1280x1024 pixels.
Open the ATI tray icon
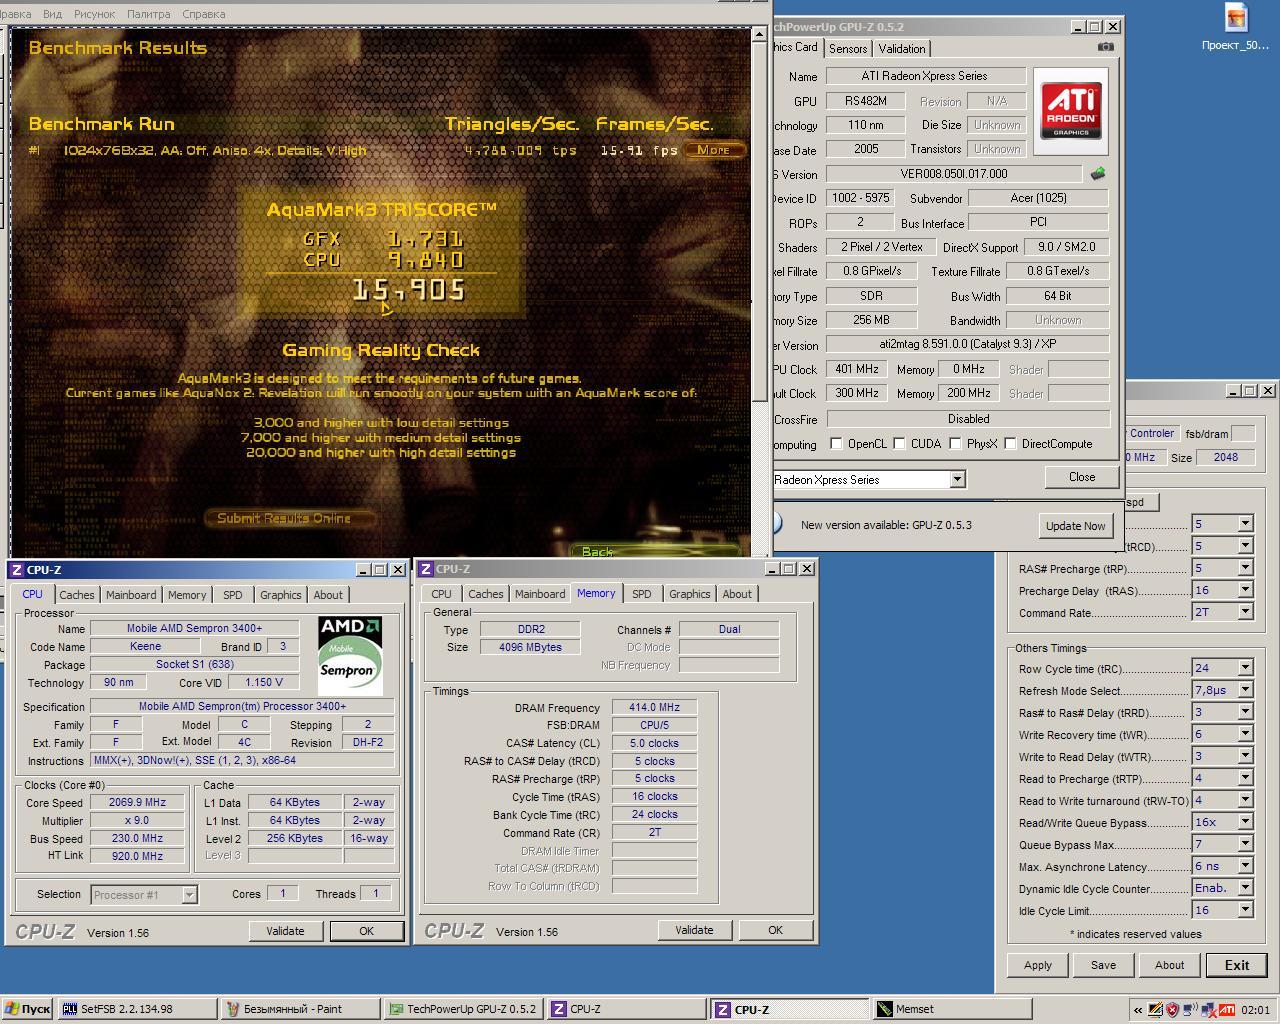[x=1227, y=1010]
